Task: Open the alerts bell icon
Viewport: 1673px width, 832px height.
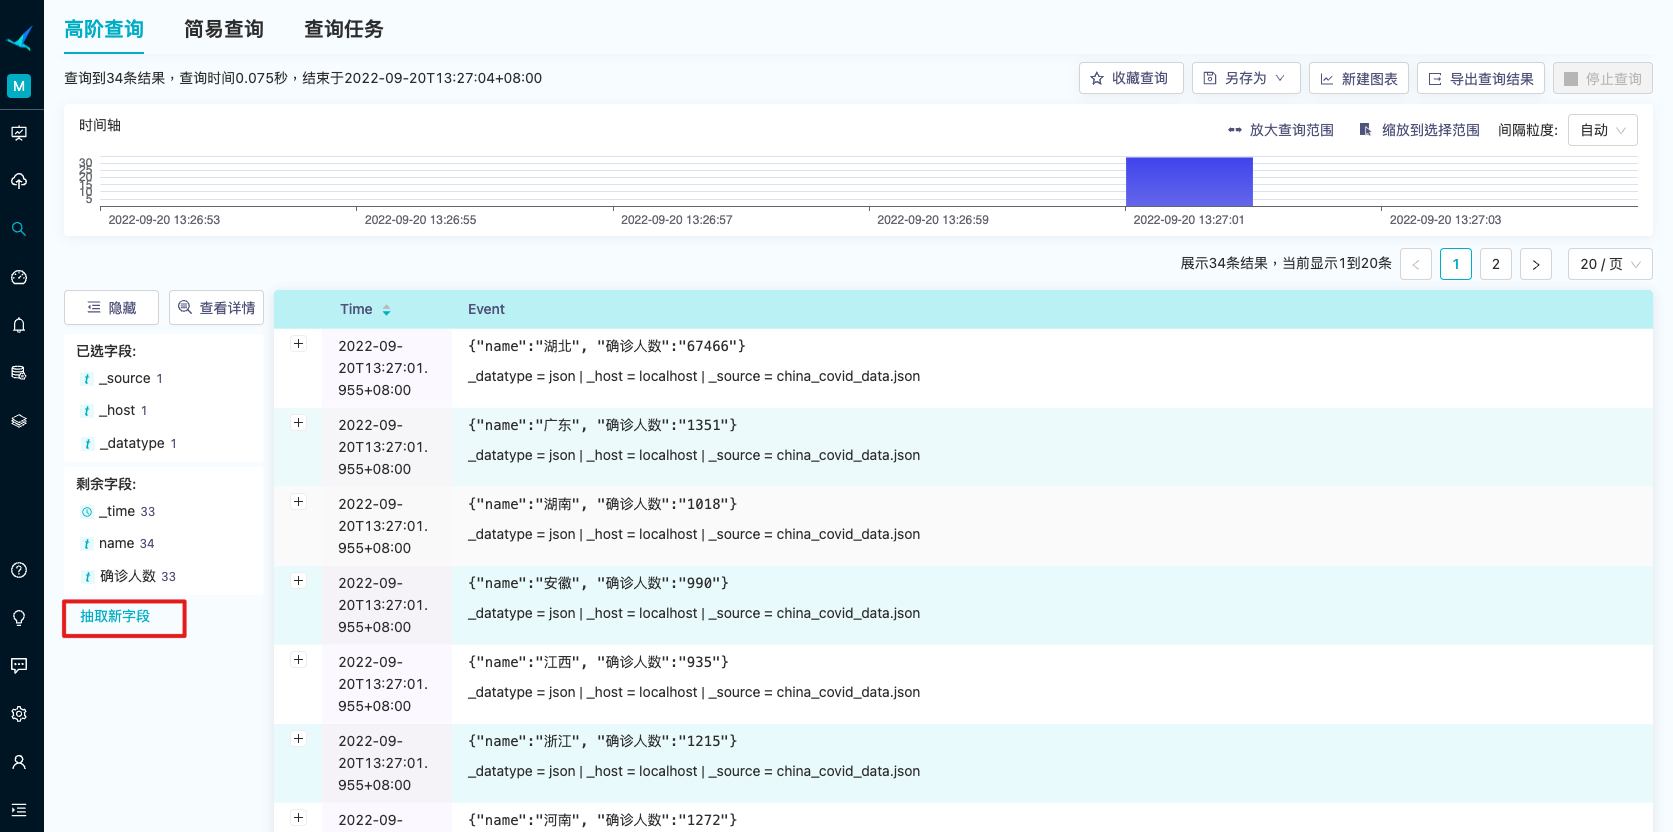Action: click(x=19, y=325)
